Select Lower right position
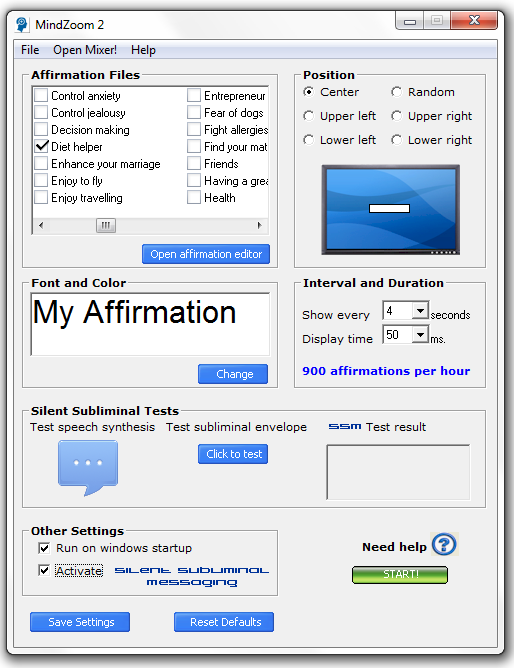The width and height of the screenshot is (514, 668). [396, 140]
